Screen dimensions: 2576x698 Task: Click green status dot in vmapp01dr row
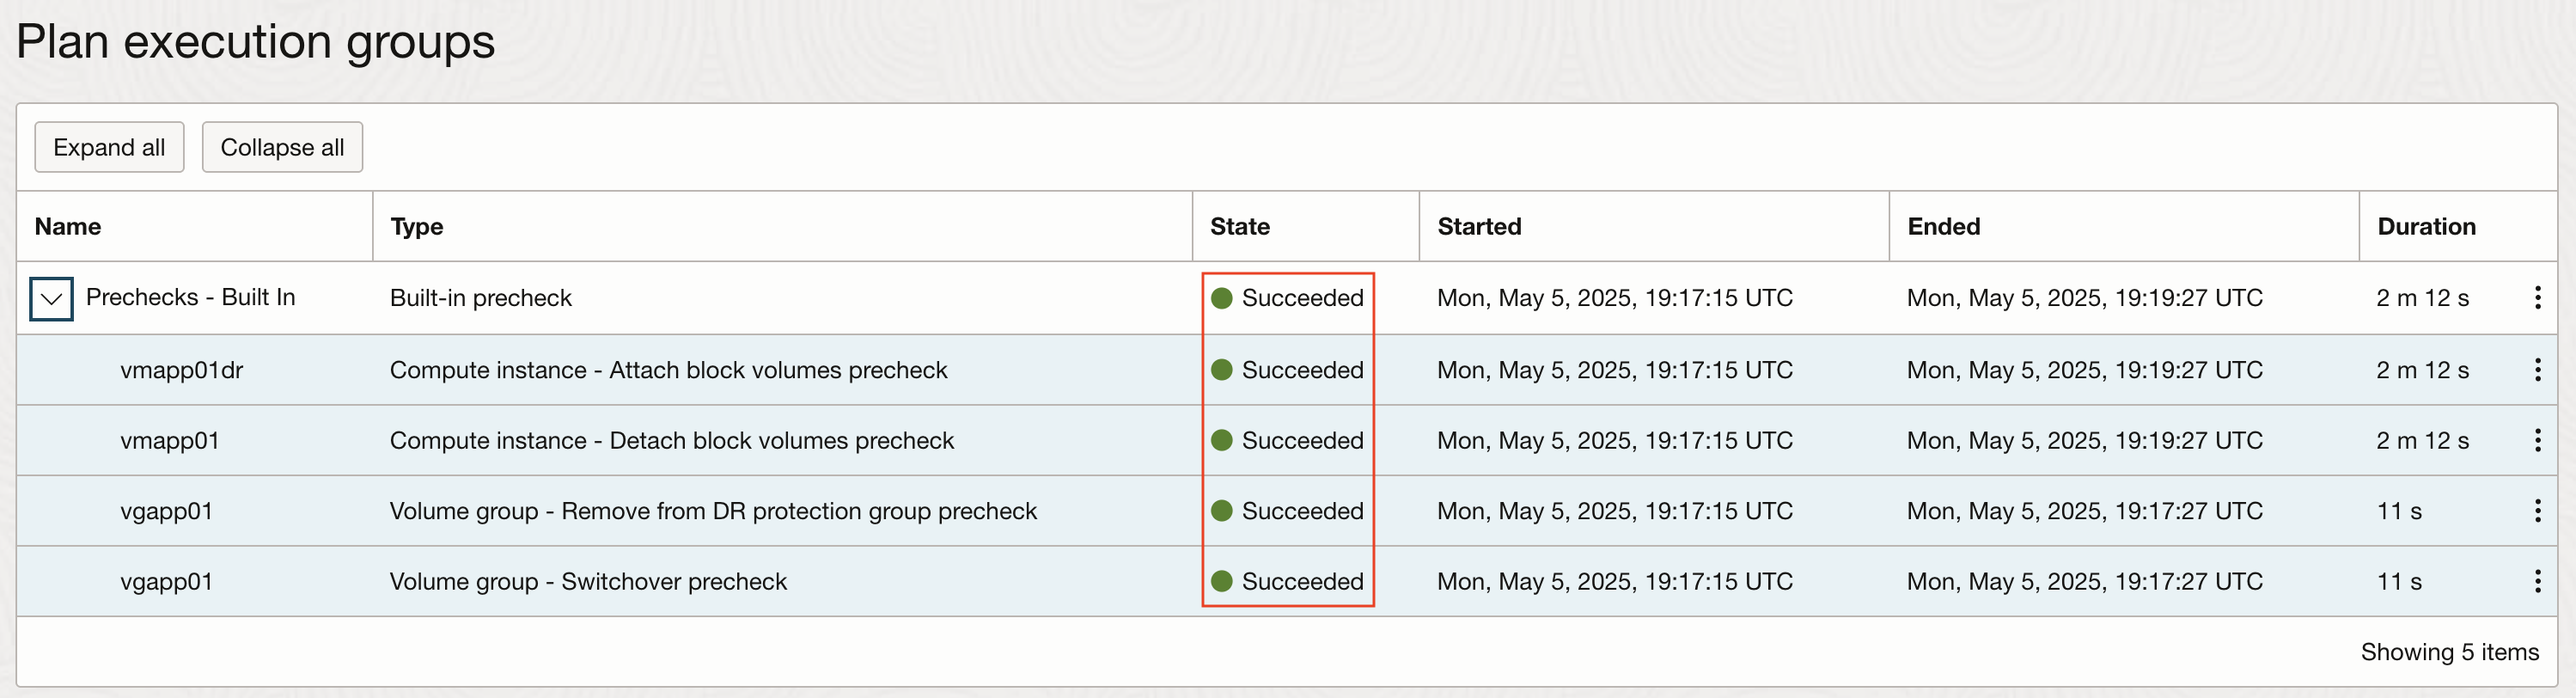click(x=1221, y=370)
